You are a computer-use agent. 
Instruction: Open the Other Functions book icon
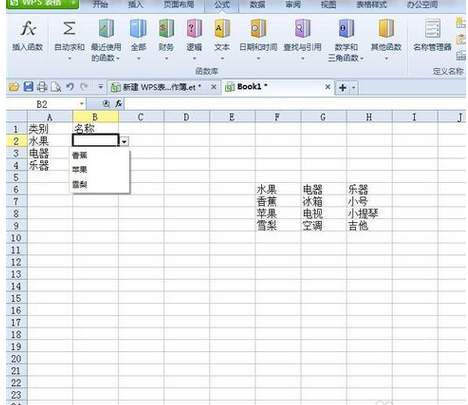(x=386, y=28)
